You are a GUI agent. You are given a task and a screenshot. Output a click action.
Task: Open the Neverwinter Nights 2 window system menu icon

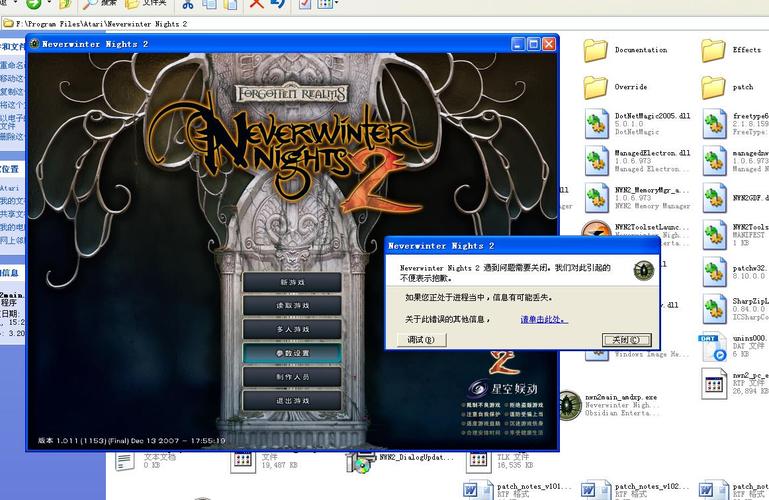click(x=35, y=44)
